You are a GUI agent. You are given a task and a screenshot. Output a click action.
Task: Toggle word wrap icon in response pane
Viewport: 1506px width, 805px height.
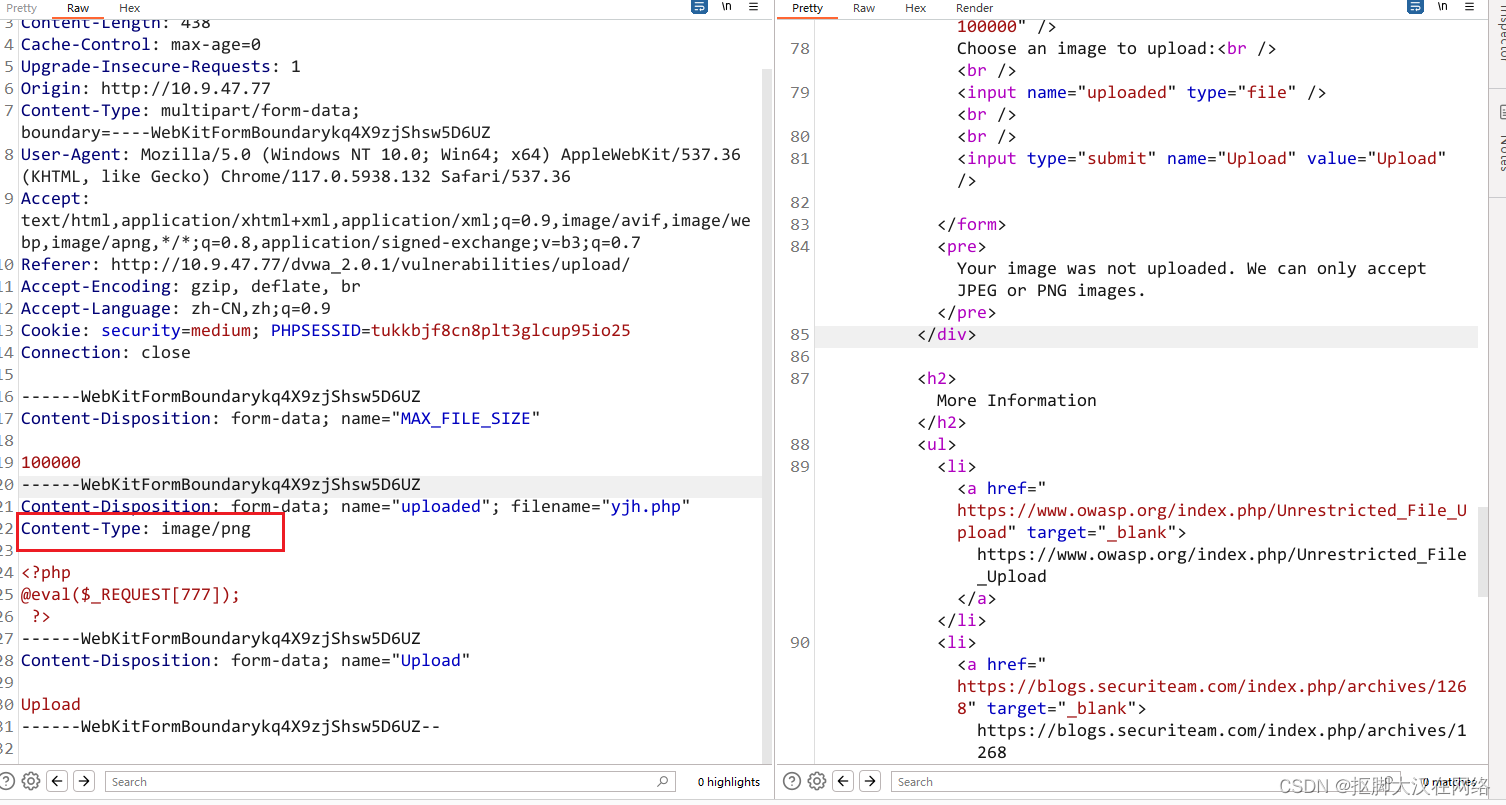tap(1414, 6)
